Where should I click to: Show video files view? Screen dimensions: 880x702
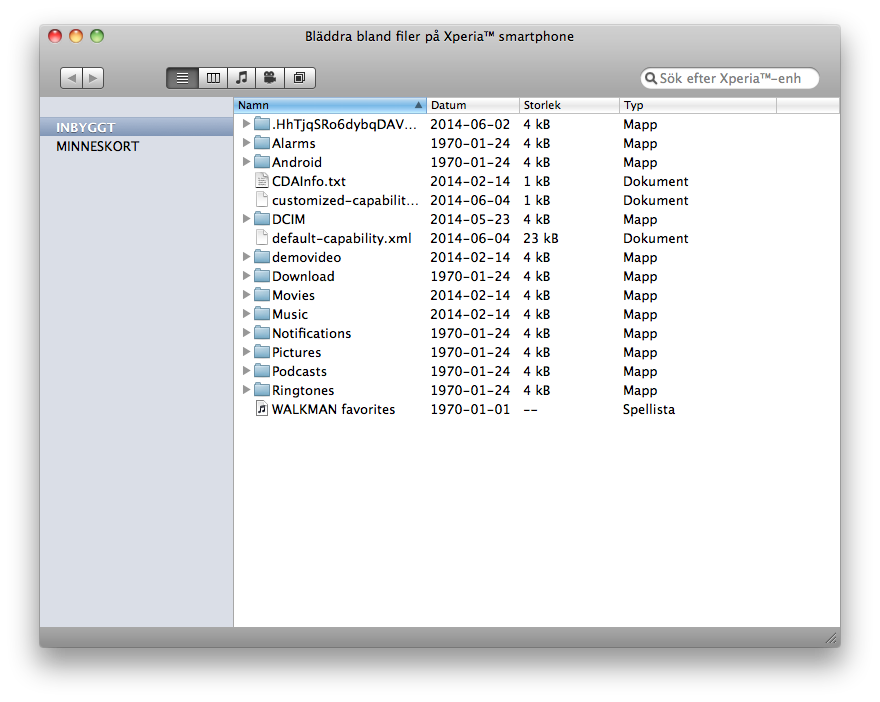pyautogui.click(x=270, y=78)
